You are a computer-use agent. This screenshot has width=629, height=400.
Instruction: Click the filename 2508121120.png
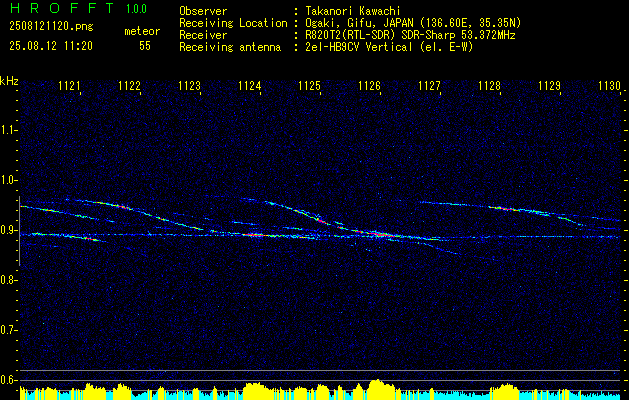(x=51, y=27)
